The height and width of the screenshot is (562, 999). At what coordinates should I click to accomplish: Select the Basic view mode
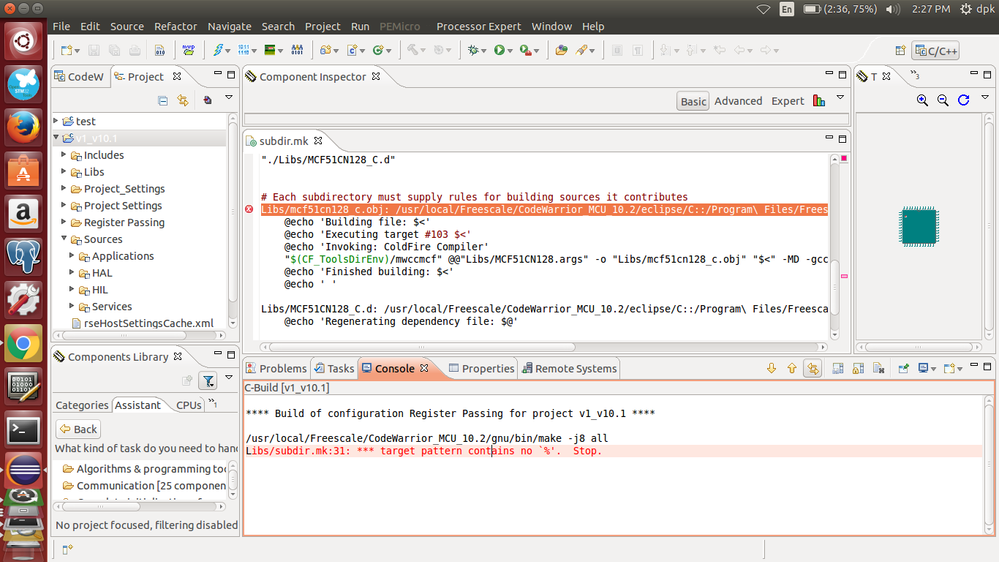pyautogui.click(x=693, y=101)
